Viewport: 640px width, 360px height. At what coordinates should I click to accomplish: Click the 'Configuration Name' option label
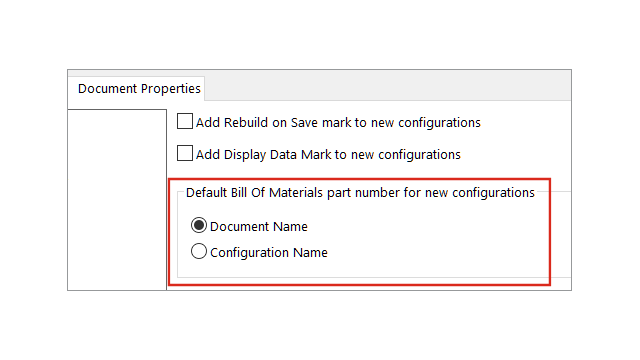pos(269,253)
